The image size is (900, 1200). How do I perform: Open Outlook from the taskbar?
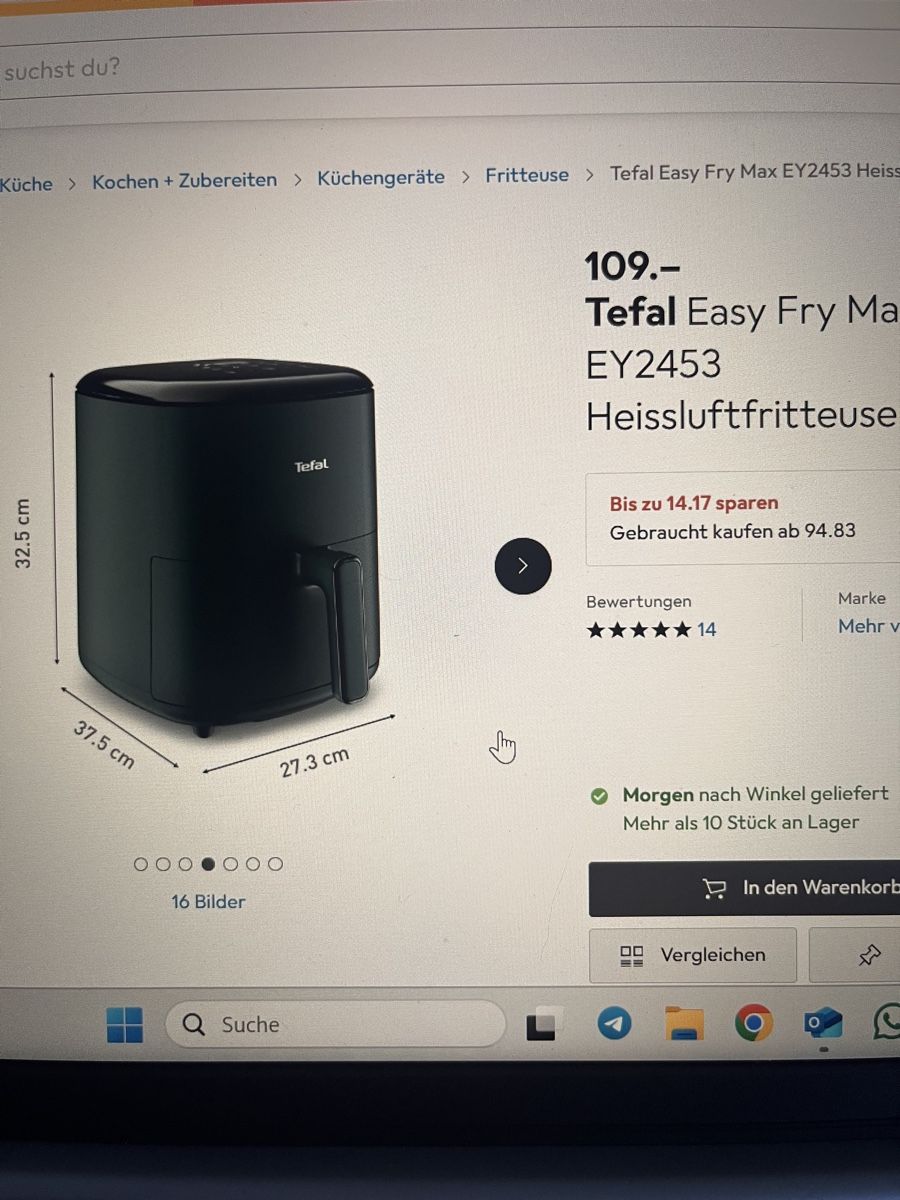tap(823, 1024)
